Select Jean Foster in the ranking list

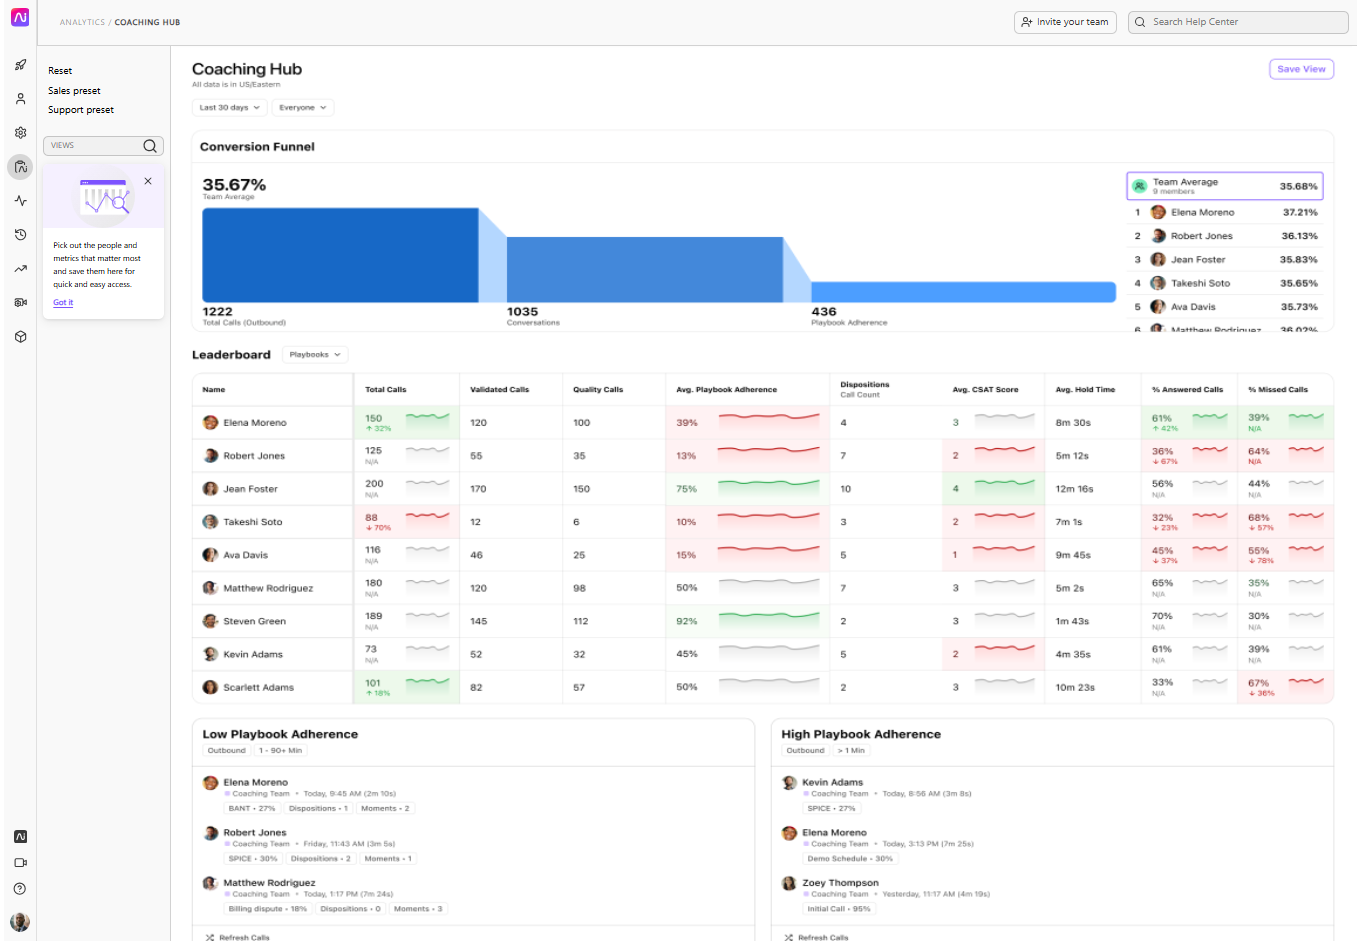(x=1225, y=260)
